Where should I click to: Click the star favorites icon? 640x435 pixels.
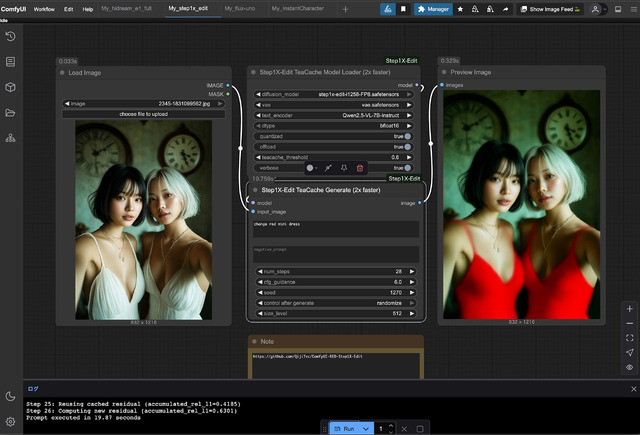460,9
